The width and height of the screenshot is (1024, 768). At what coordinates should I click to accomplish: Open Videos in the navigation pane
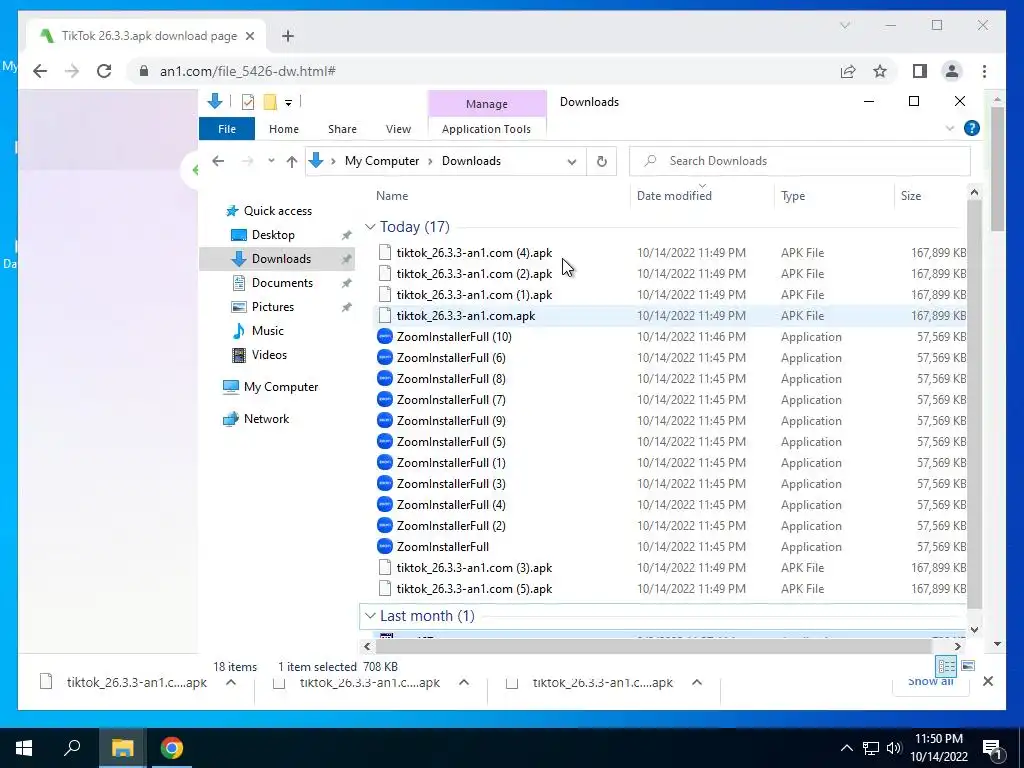click(x=269, y=355)
